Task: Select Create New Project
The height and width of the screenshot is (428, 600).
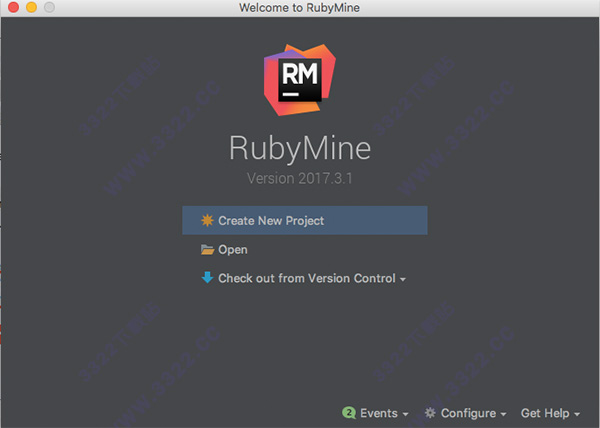Action: tap(305, 220)
